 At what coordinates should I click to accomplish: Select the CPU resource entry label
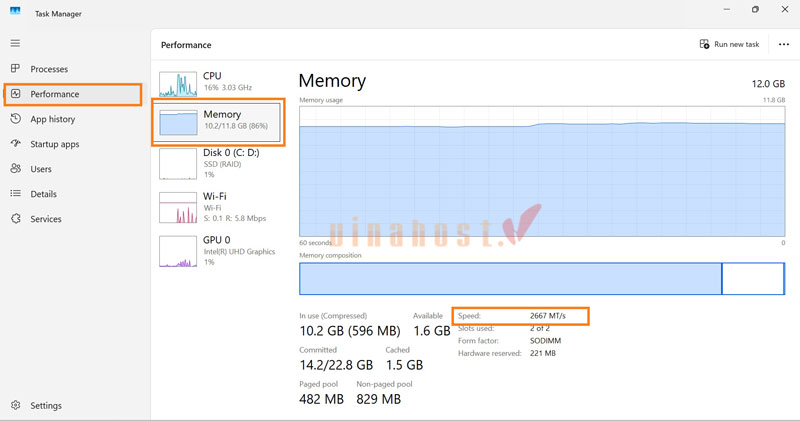click(212, 76)
